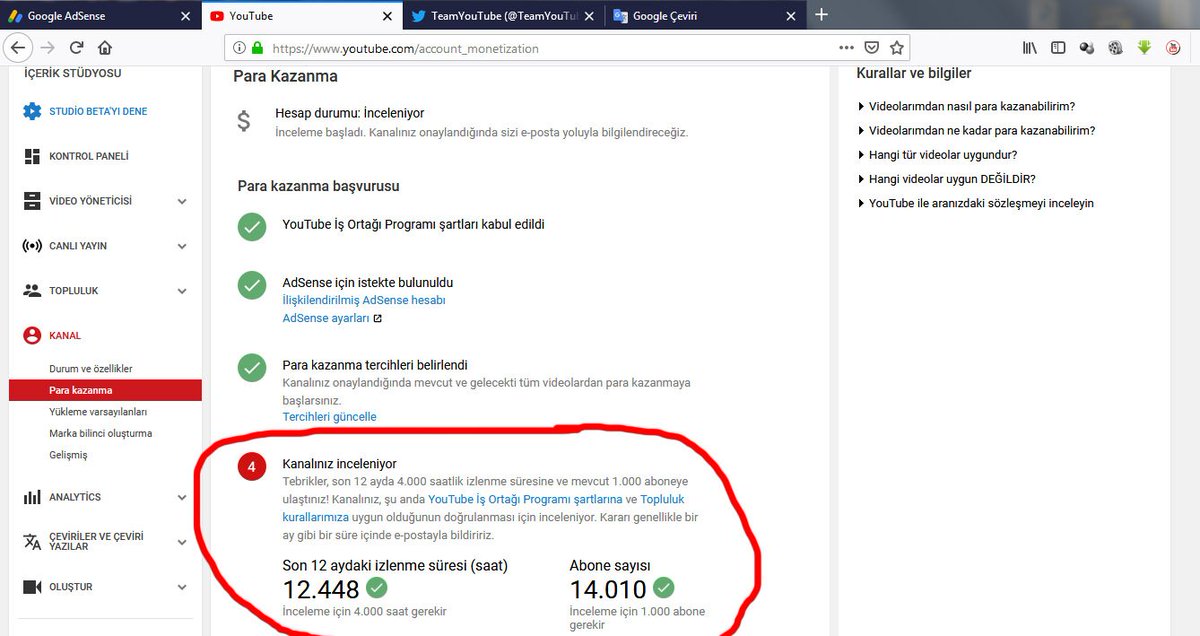This screenshot has width=1200, height=636.
Task: Click the Topluluk people icon
Action: point(32,291)
